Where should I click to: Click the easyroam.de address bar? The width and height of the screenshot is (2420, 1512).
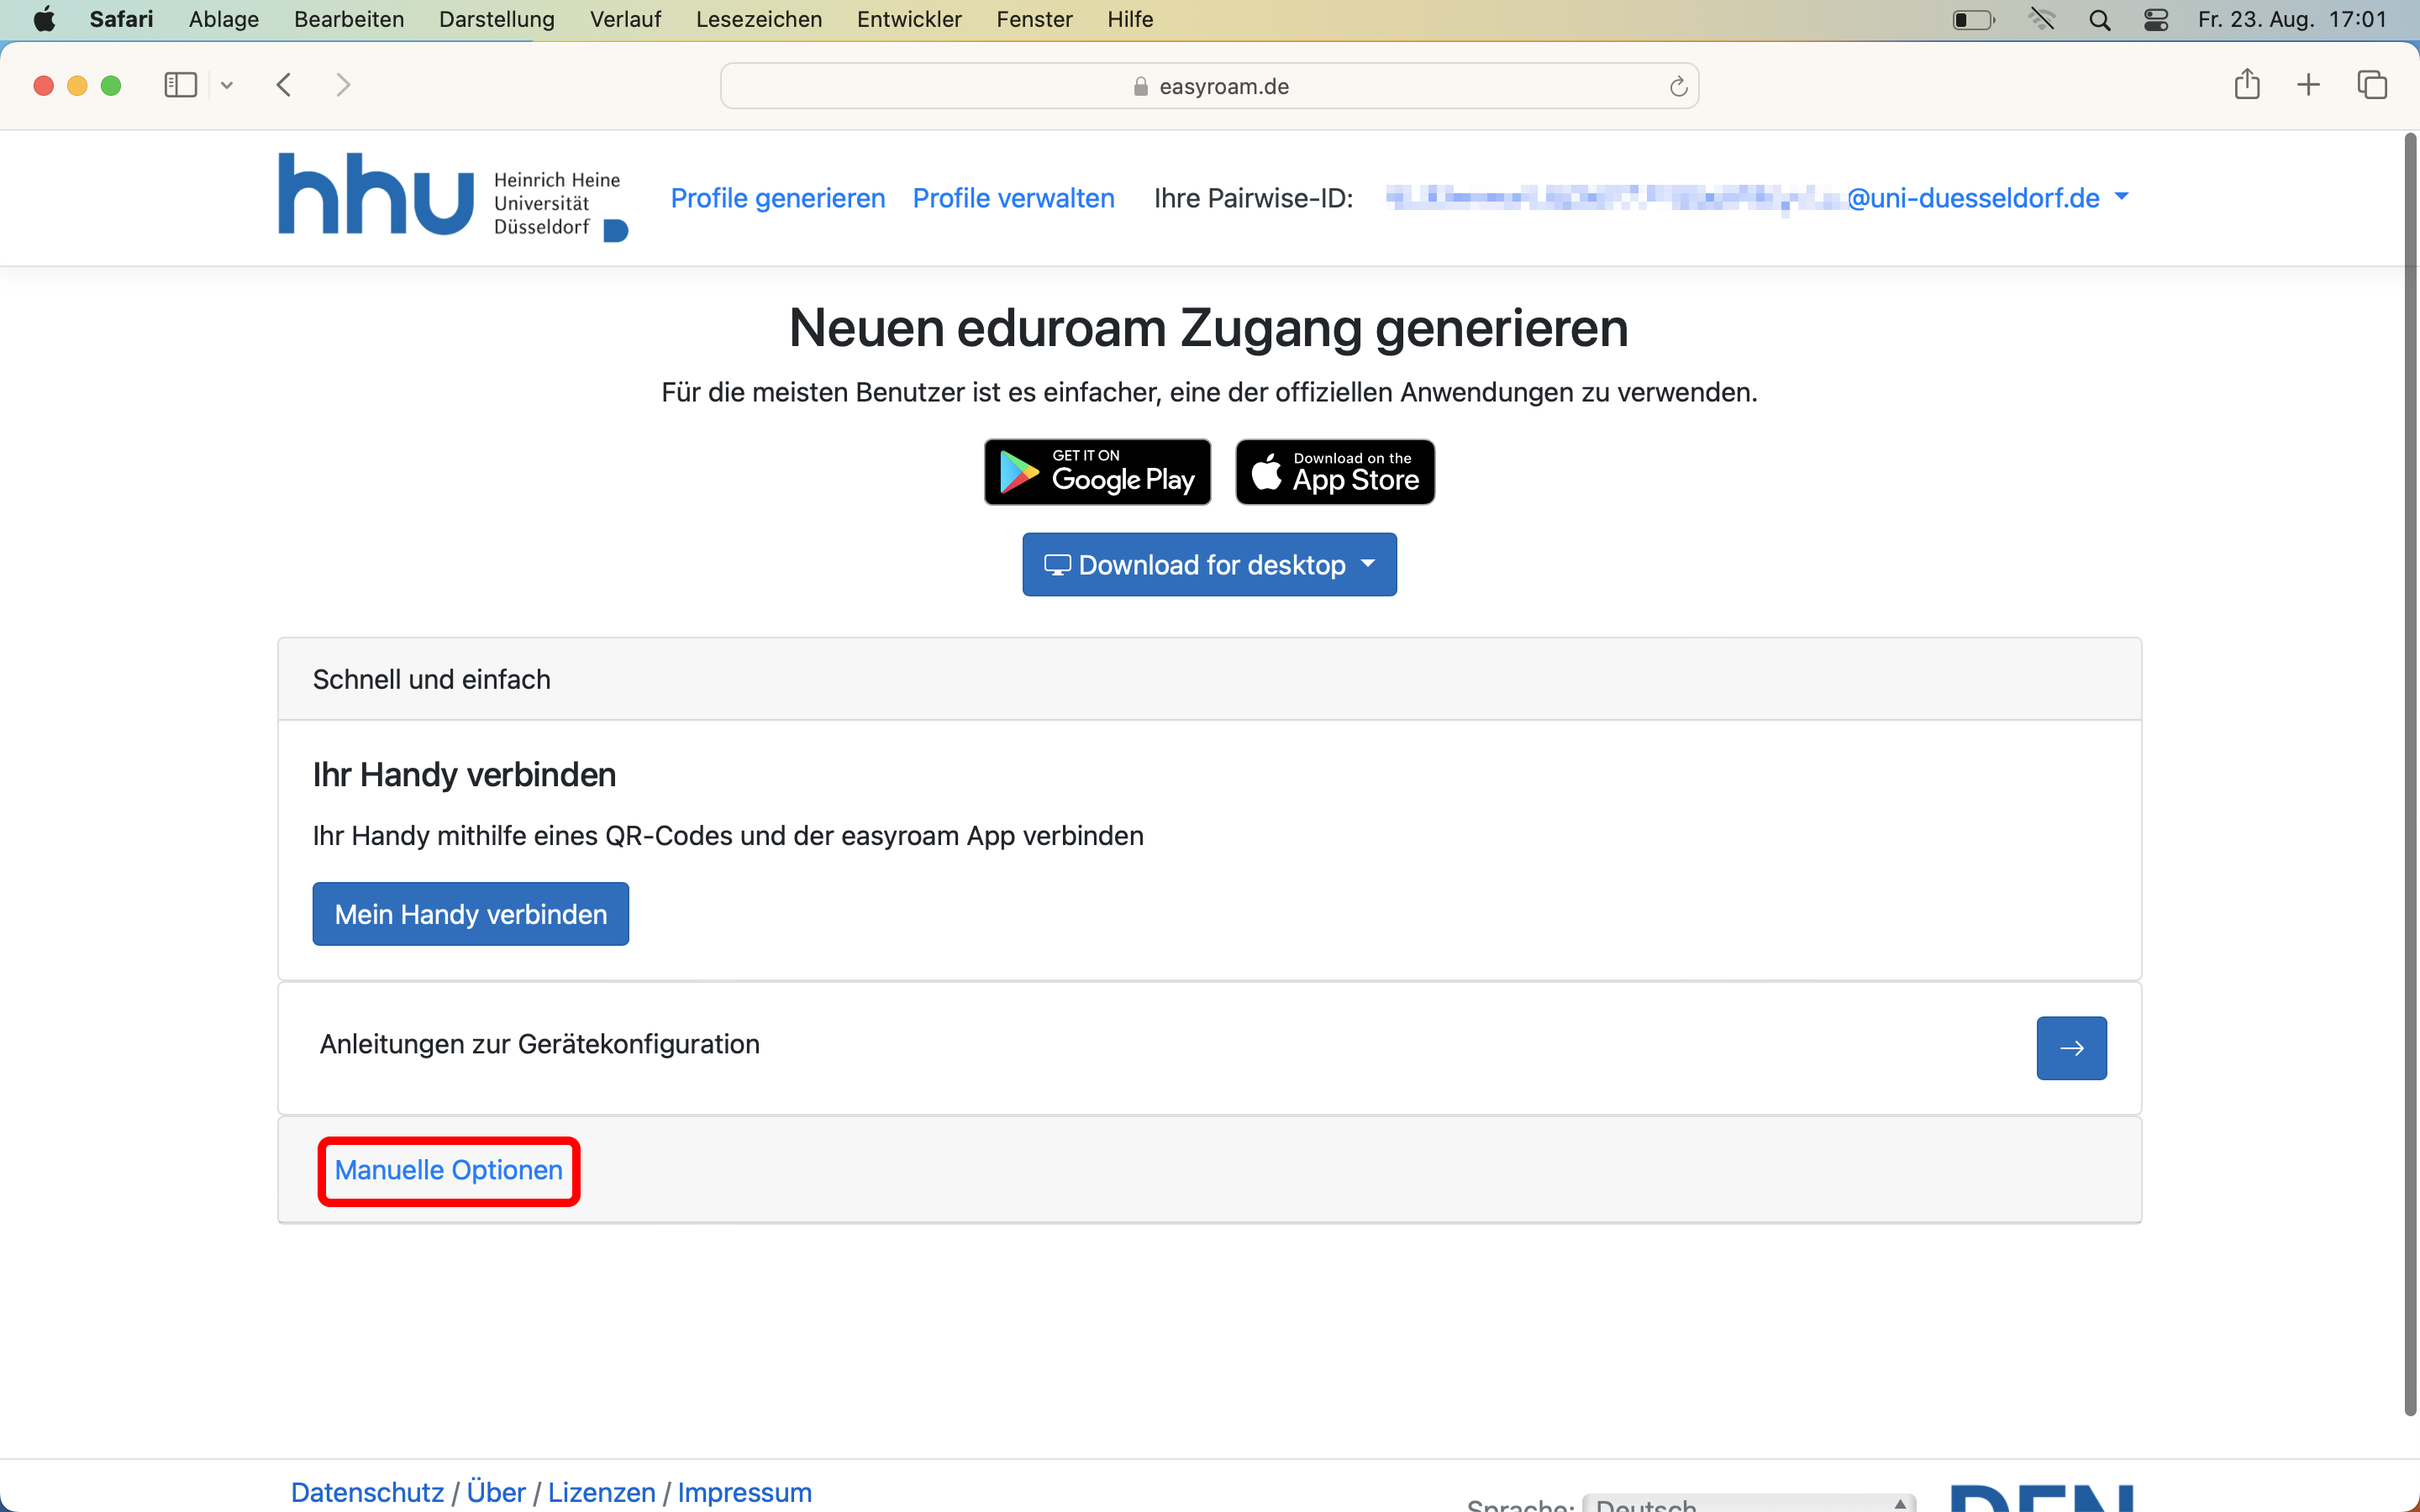(1209, 86)
